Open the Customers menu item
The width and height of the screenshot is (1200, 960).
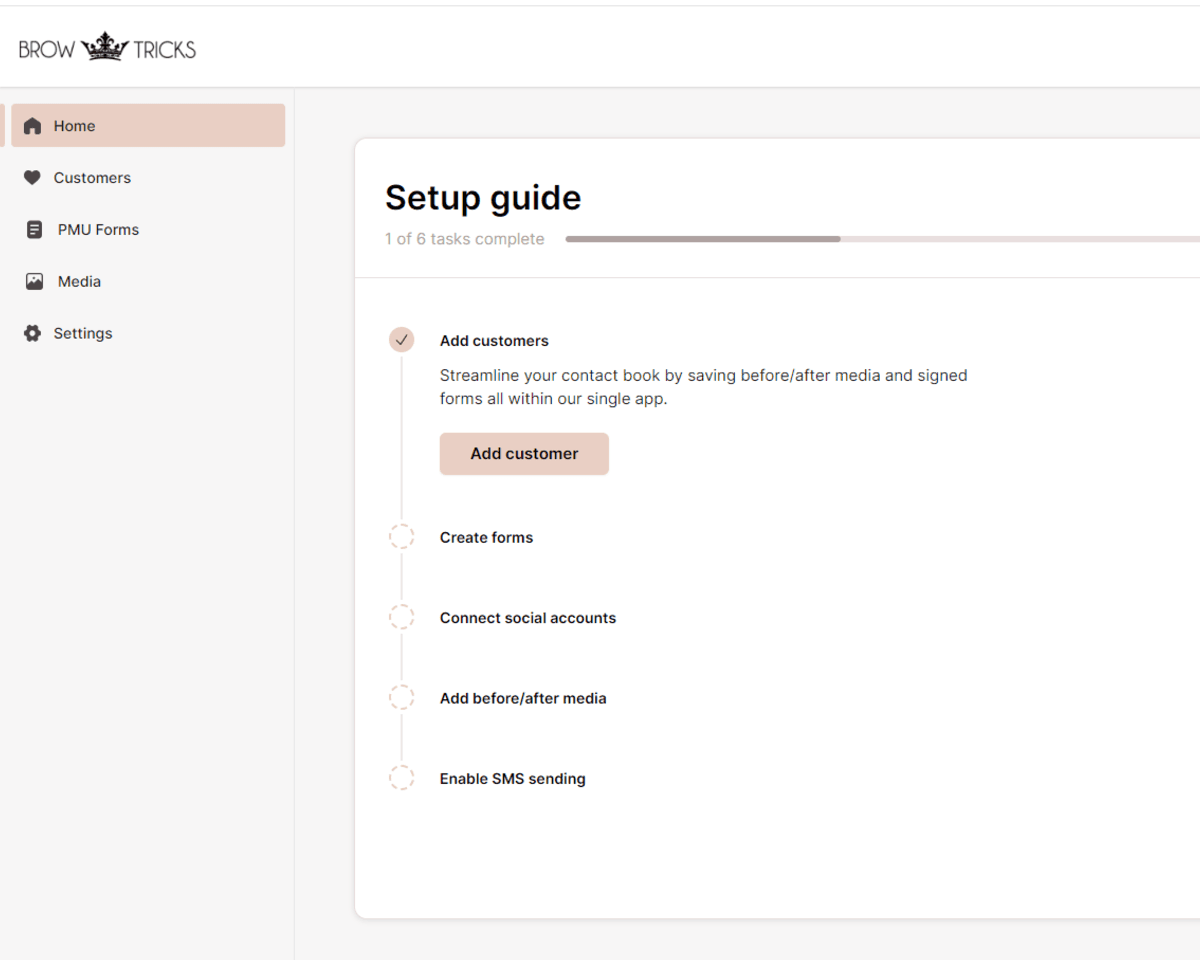point(92,178)
